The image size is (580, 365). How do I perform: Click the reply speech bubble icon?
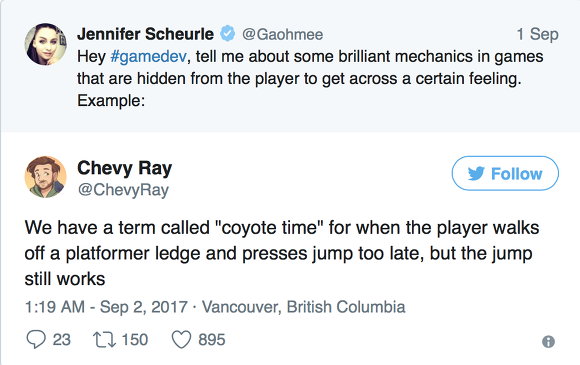point(36,339)
